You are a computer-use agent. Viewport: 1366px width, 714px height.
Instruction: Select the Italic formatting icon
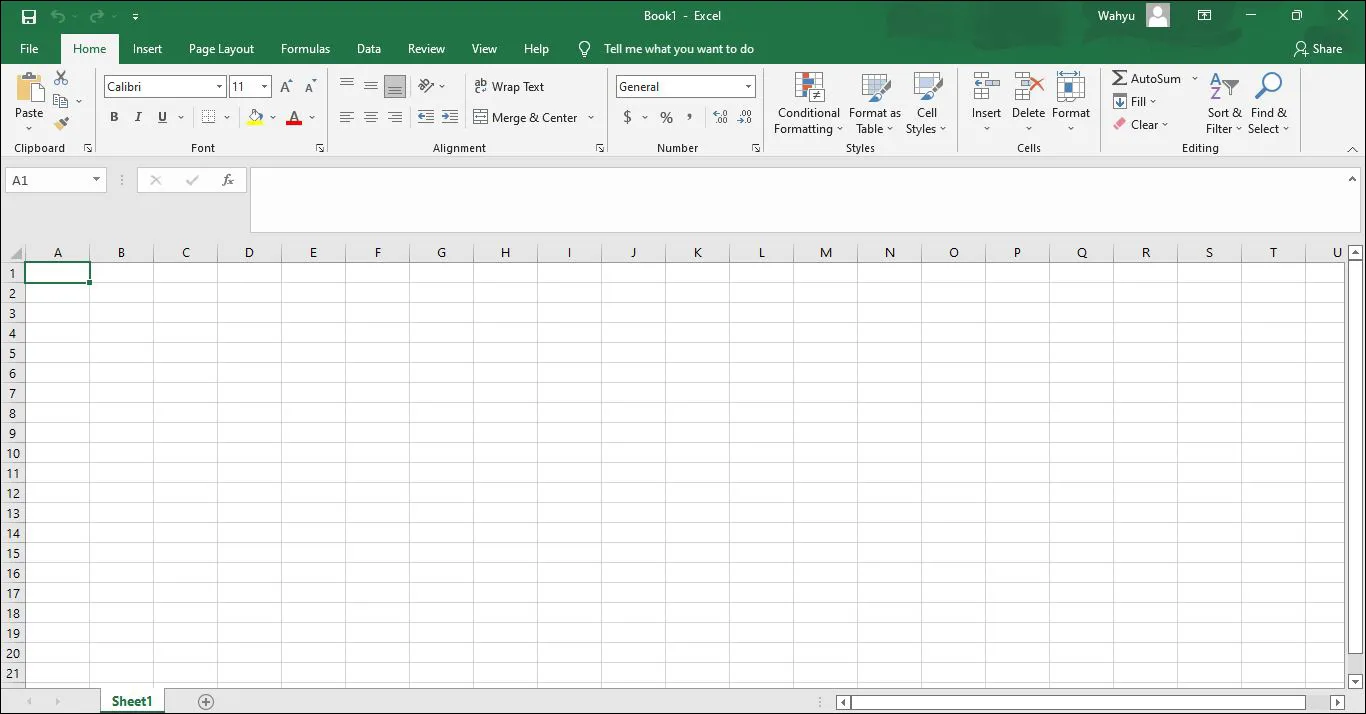(x=137, y=117)
